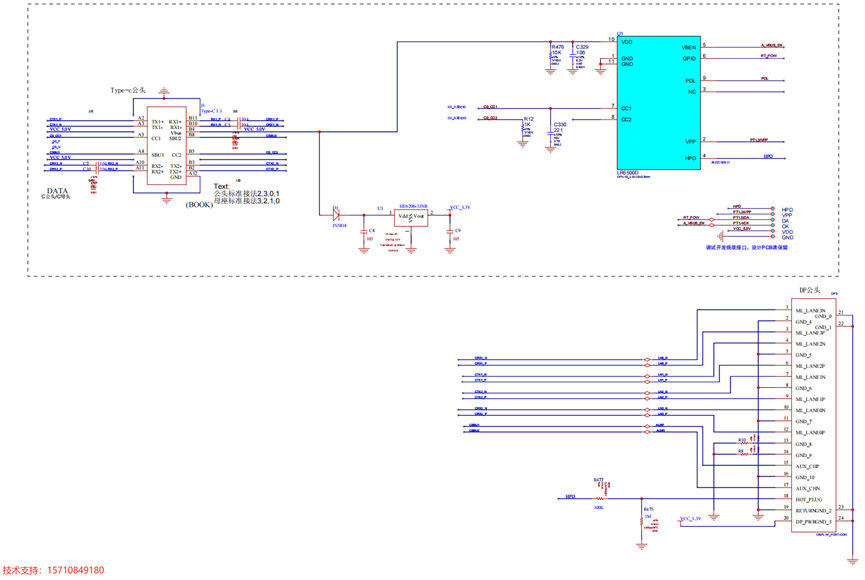Click the CK label on debug header
The height and width of the screenshot is (580, 865).
[x=785, y=226]
